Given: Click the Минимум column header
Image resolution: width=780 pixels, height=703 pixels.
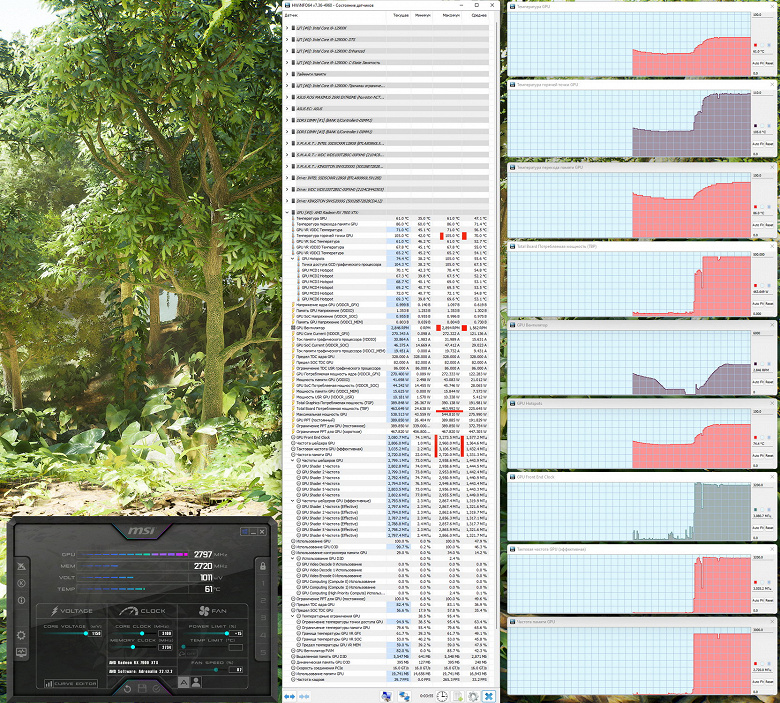Looking at the screenshot, I should [422, 15].
